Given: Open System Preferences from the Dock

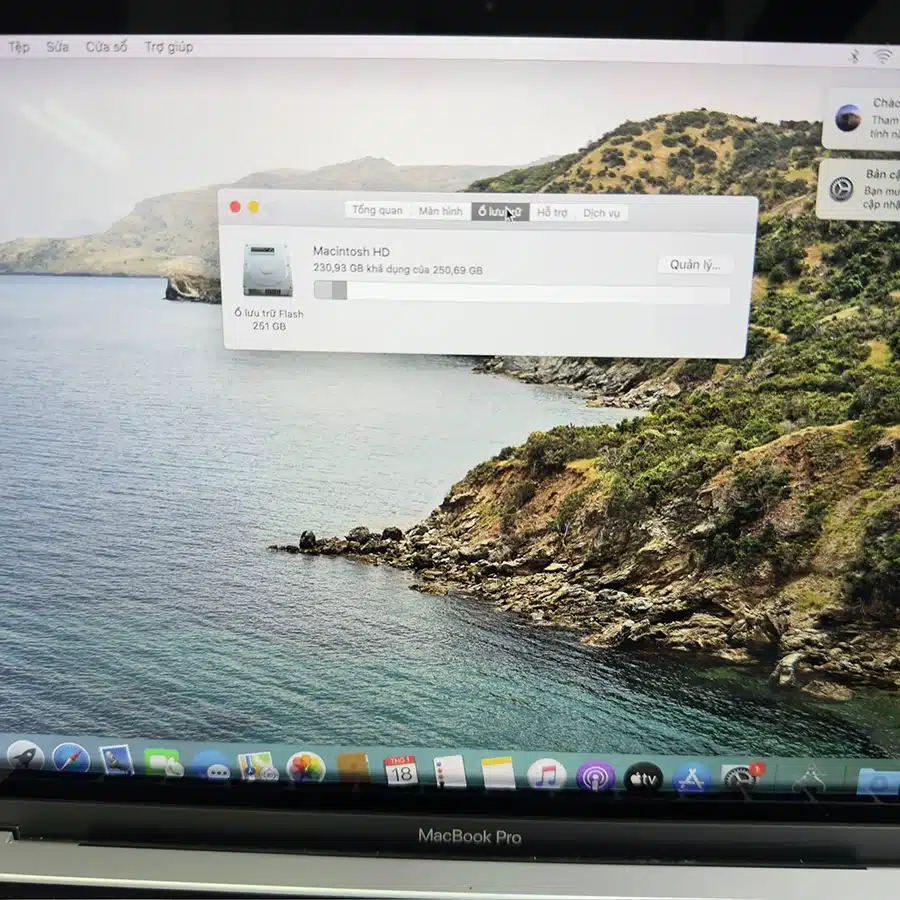Looking at the screenshot, I should click(740, 778).
